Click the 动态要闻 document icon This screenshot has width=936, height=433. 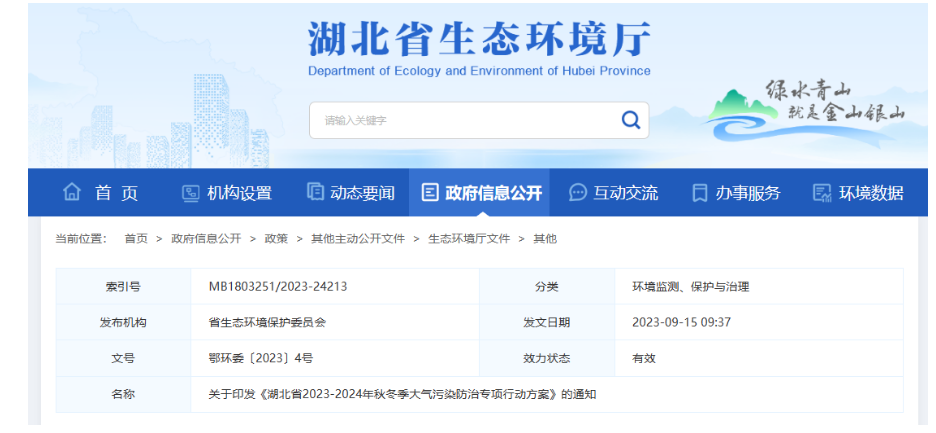click(x=315, y=192)
